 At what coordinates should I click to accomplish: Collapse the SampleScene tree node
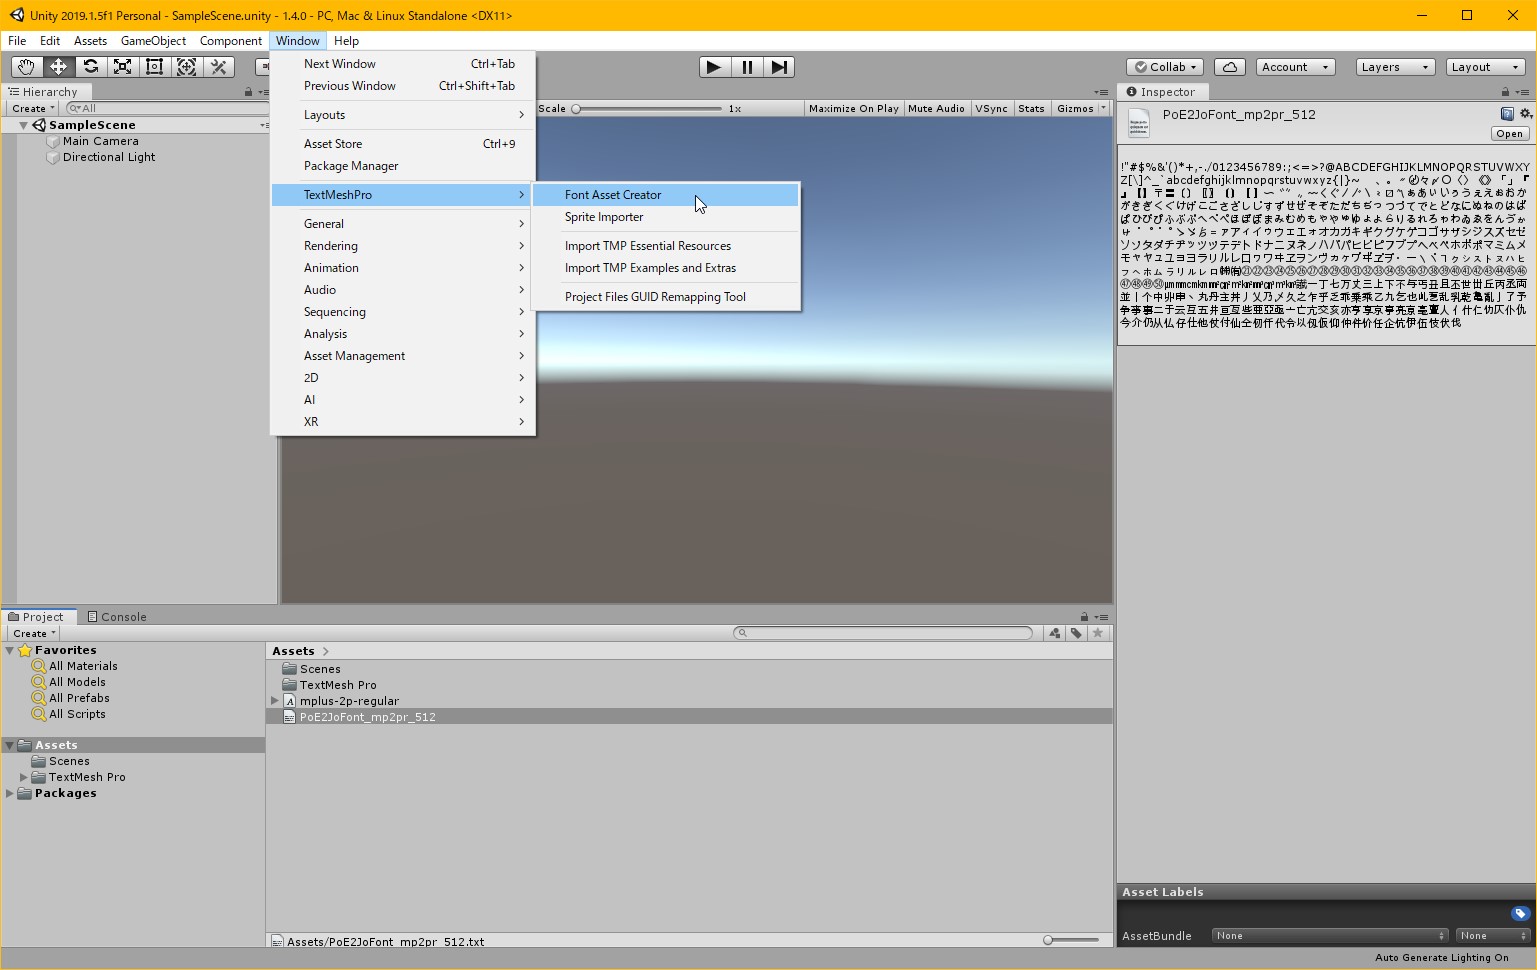[x=23, y=125]
